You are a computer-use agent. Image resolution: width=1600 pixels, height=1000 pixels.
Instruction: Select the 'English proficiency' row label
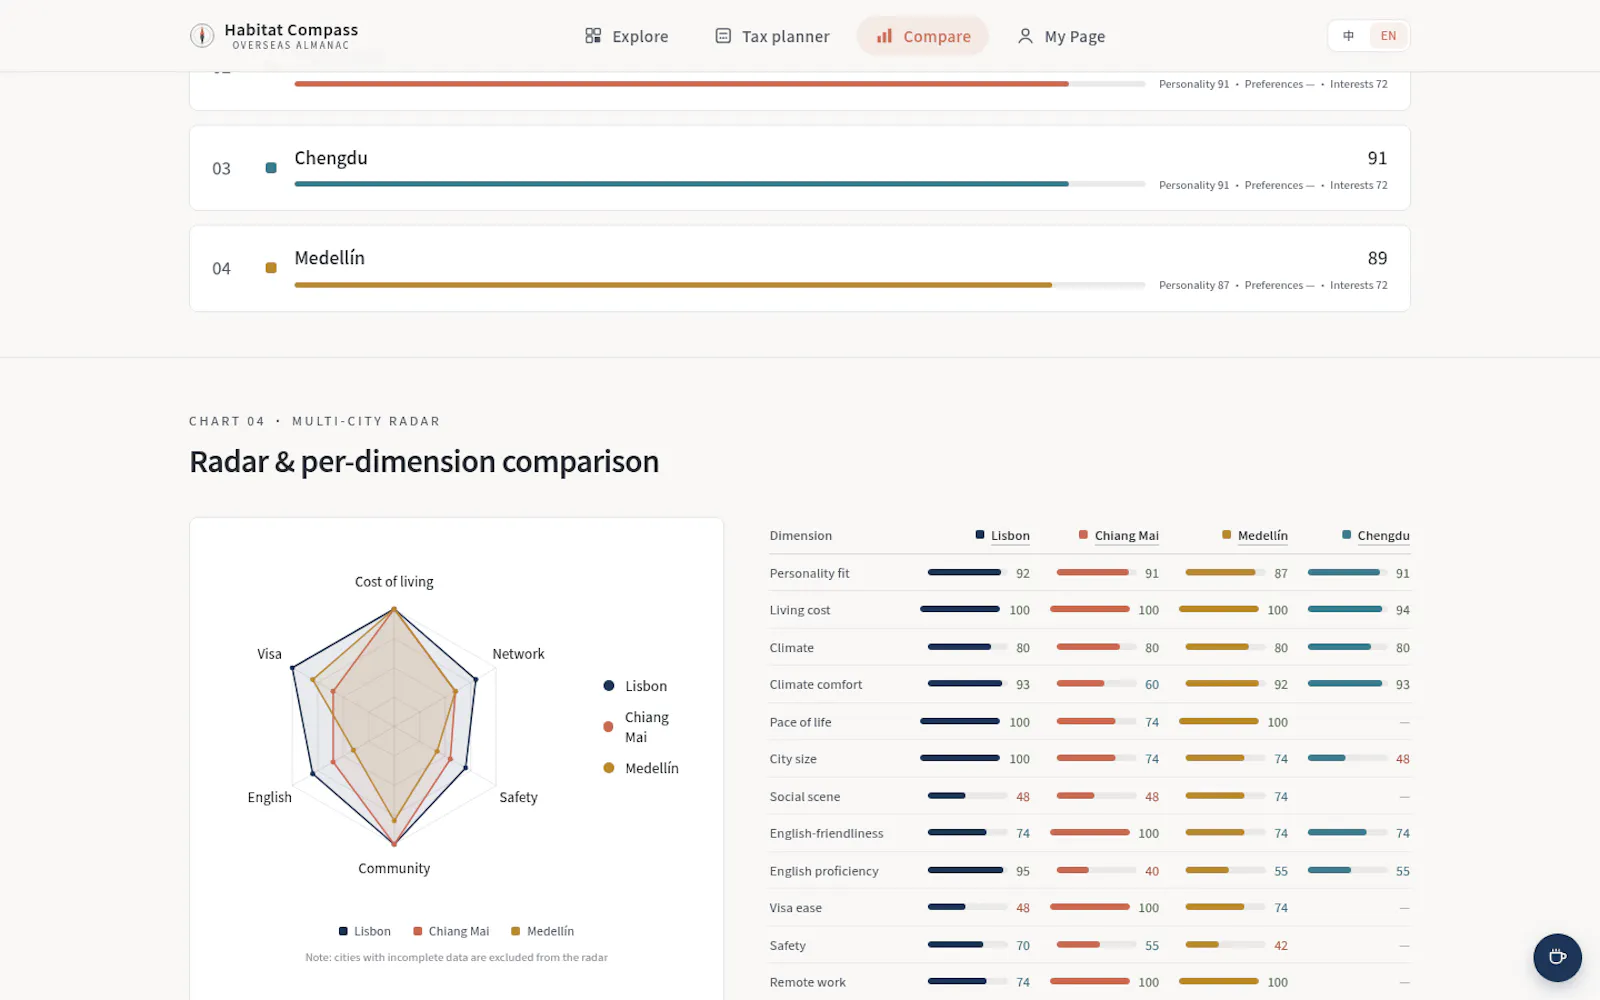pyautogui.click(x=824, y=871)
